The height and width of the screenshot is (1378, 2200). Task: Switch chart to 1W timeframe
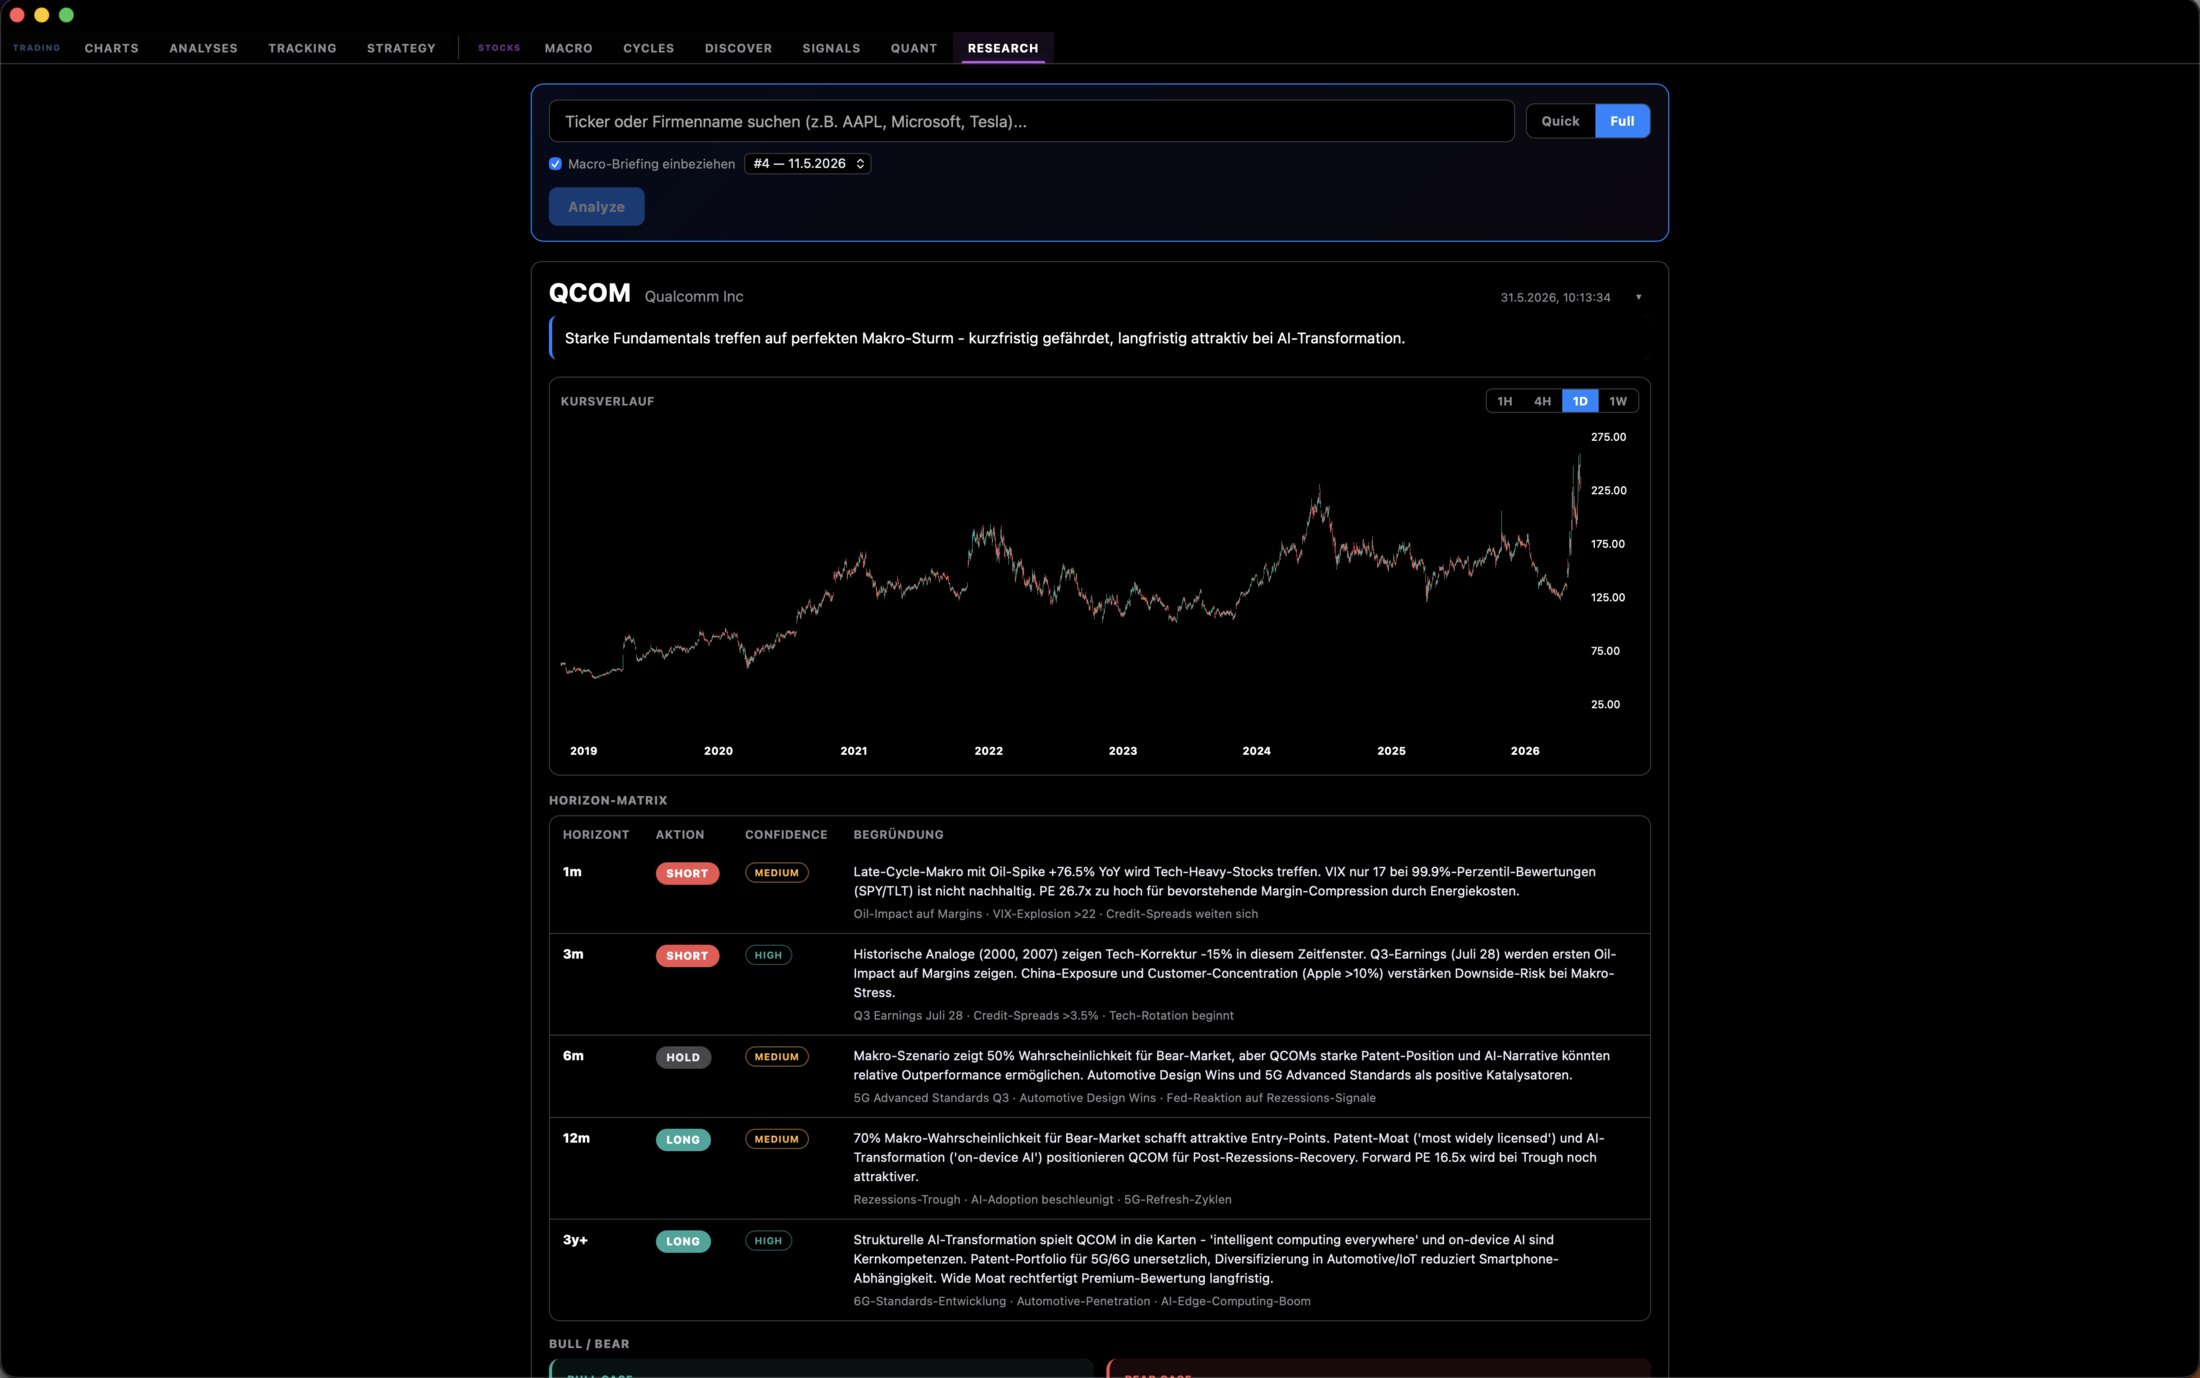1618,401
